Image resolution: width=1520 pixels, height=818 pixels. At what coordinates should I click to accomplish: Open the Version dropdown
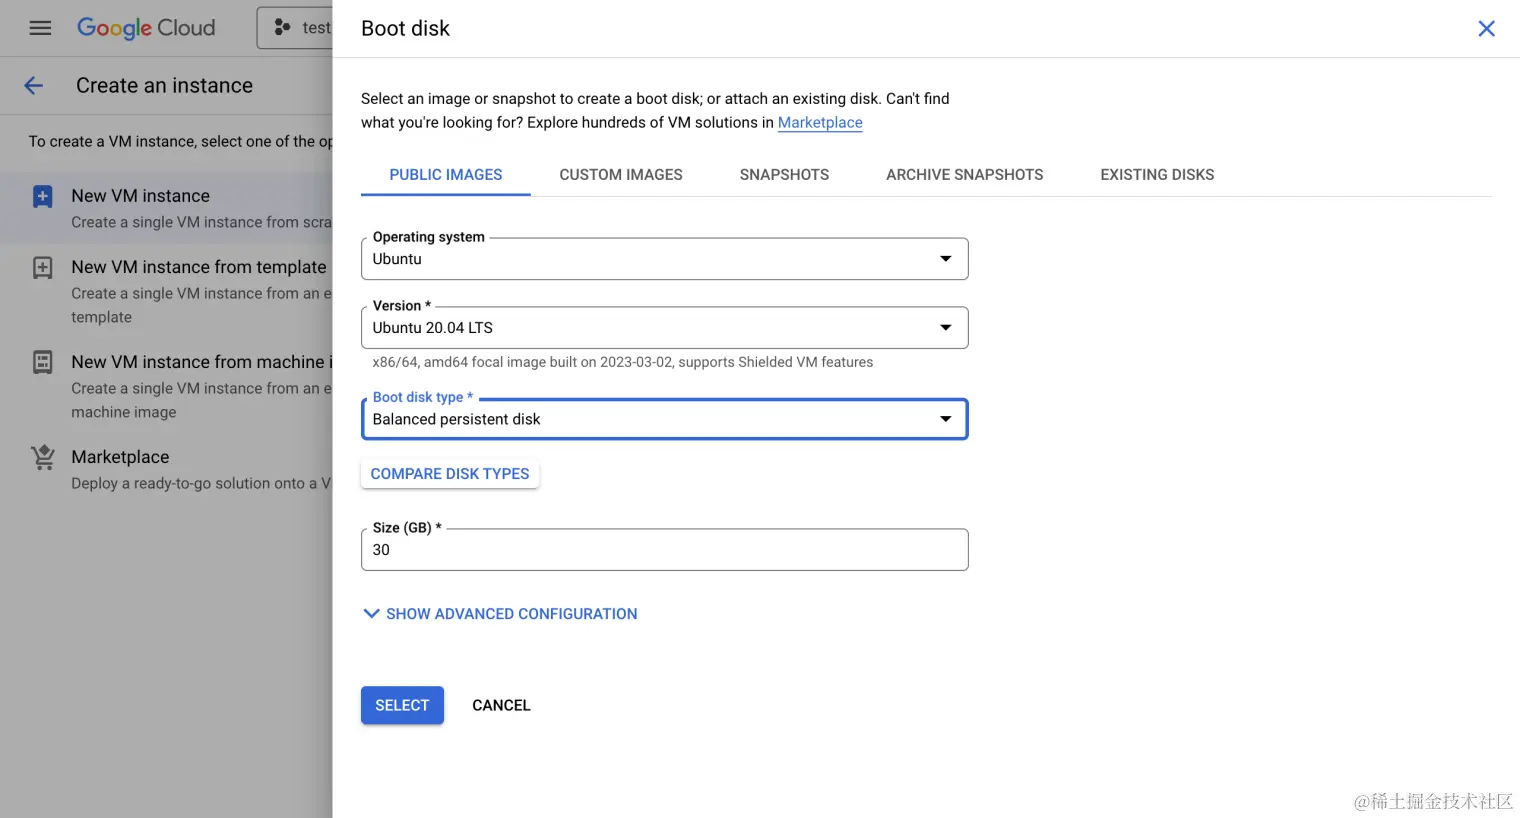tap(664, 328)
